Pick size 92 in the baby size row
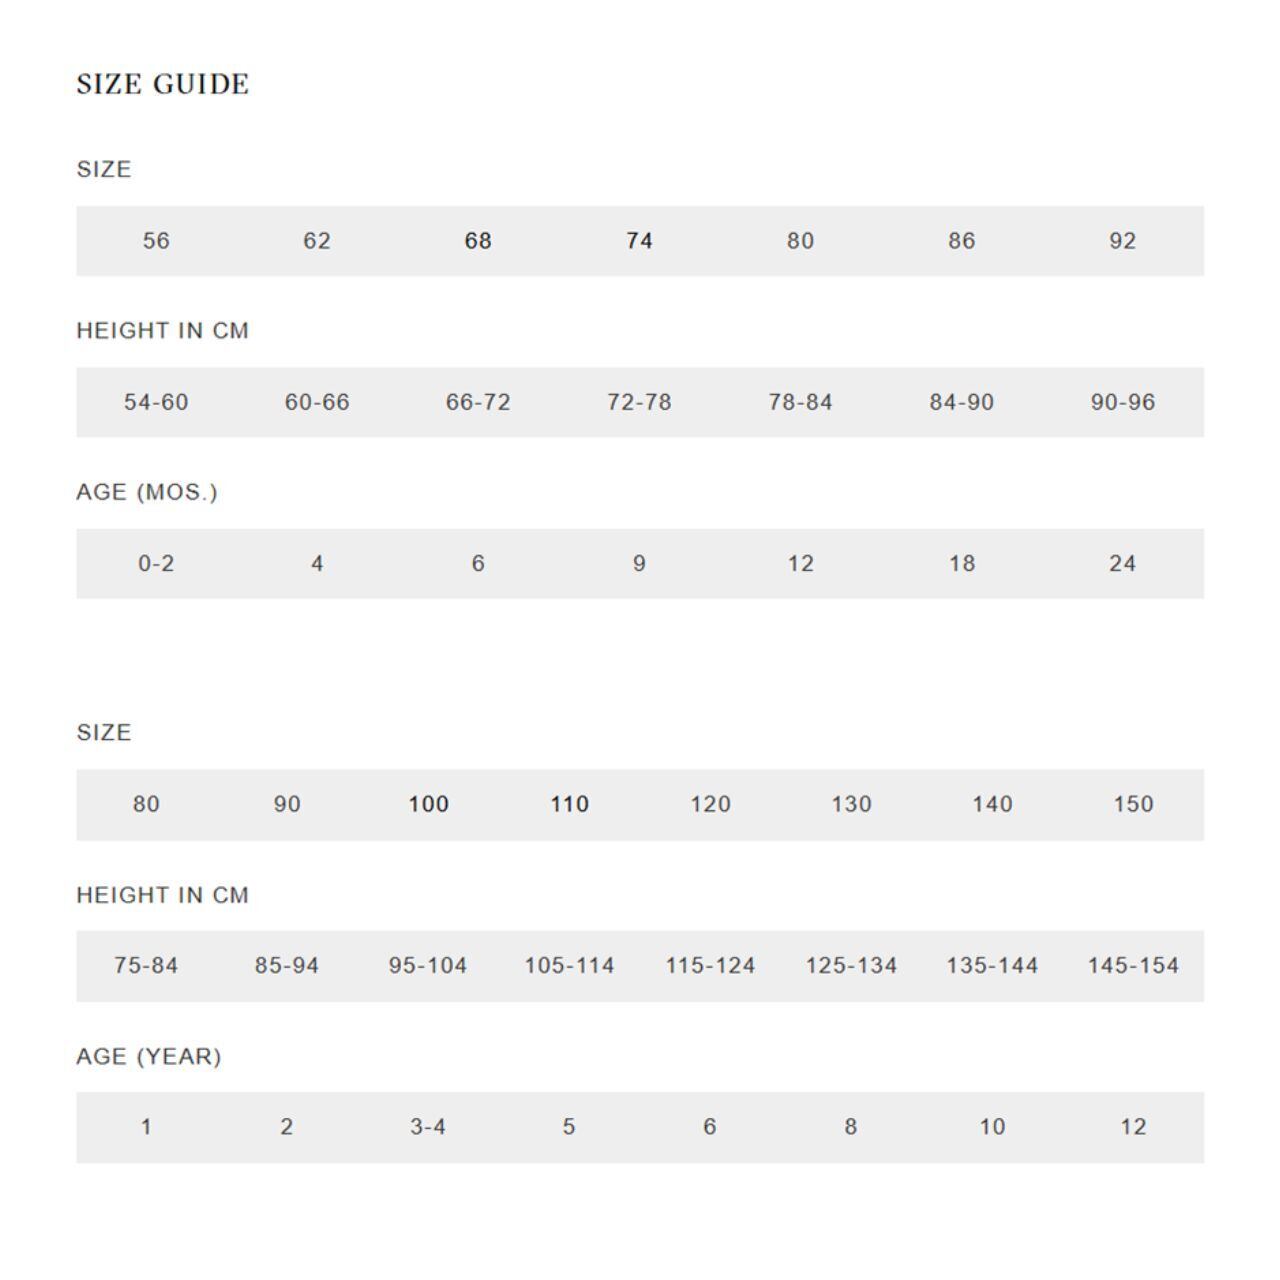Image resolution: width=1280 pixels, height=1280 pixels. (1122, 241)
